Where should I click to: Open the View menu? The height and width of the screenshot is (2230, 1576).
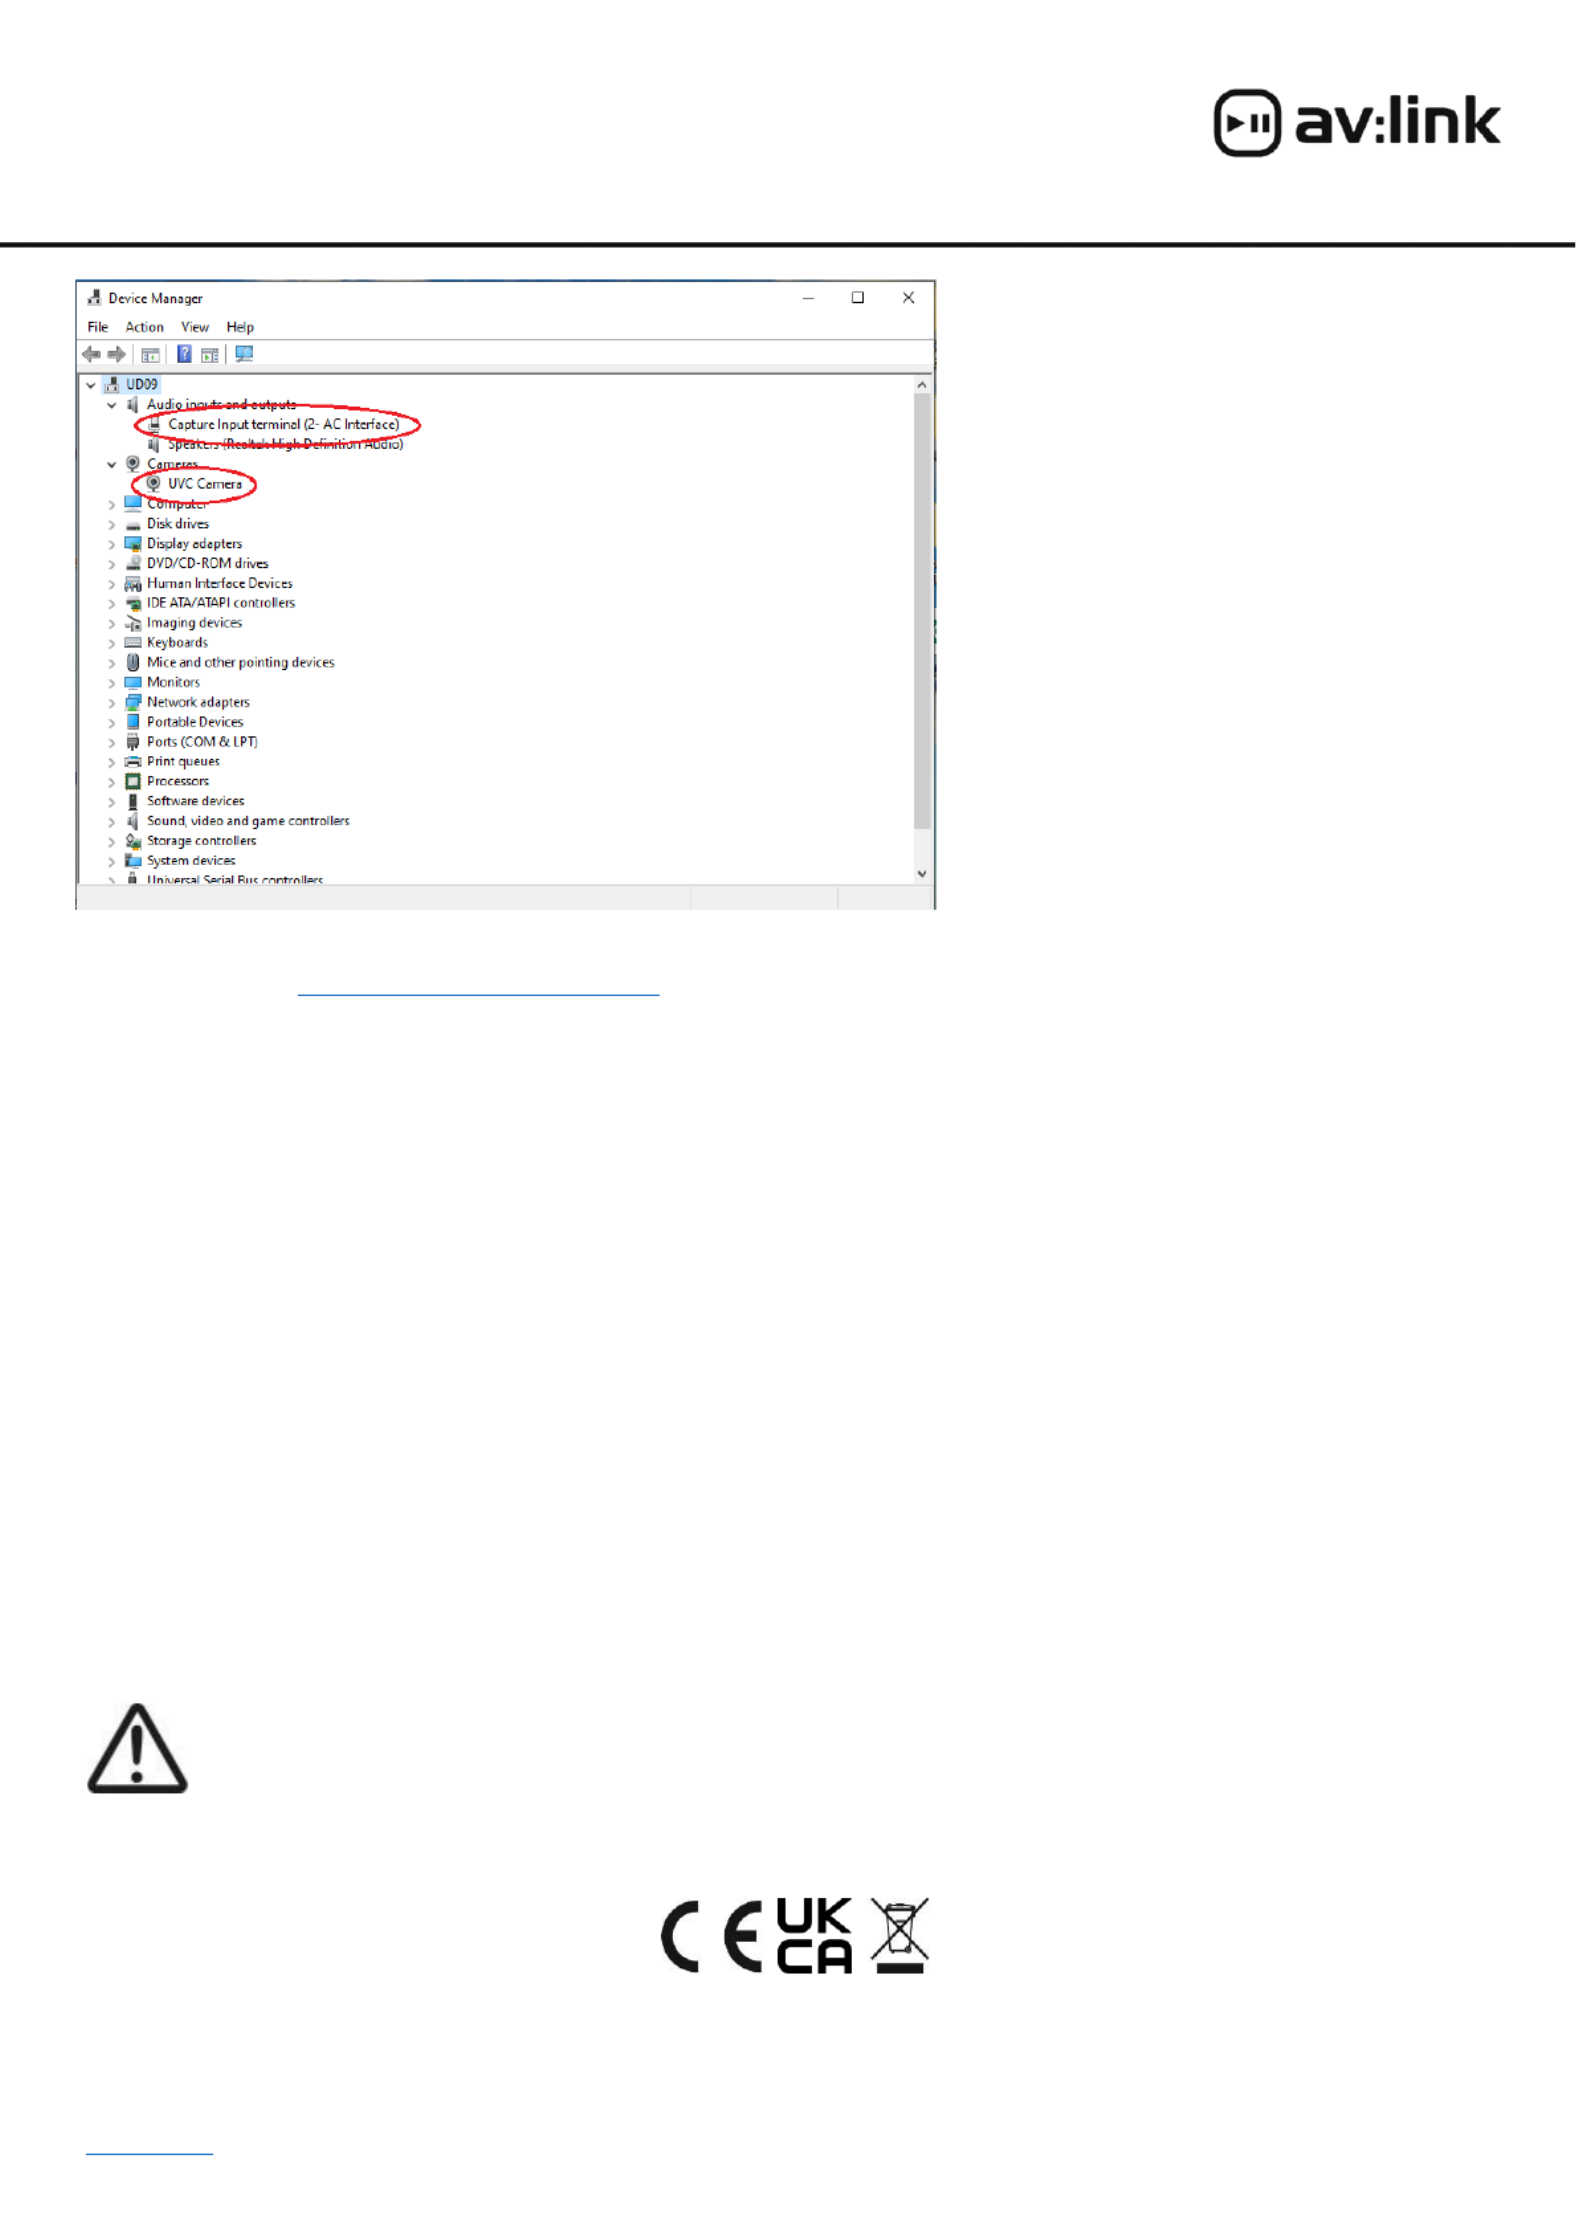195,327
